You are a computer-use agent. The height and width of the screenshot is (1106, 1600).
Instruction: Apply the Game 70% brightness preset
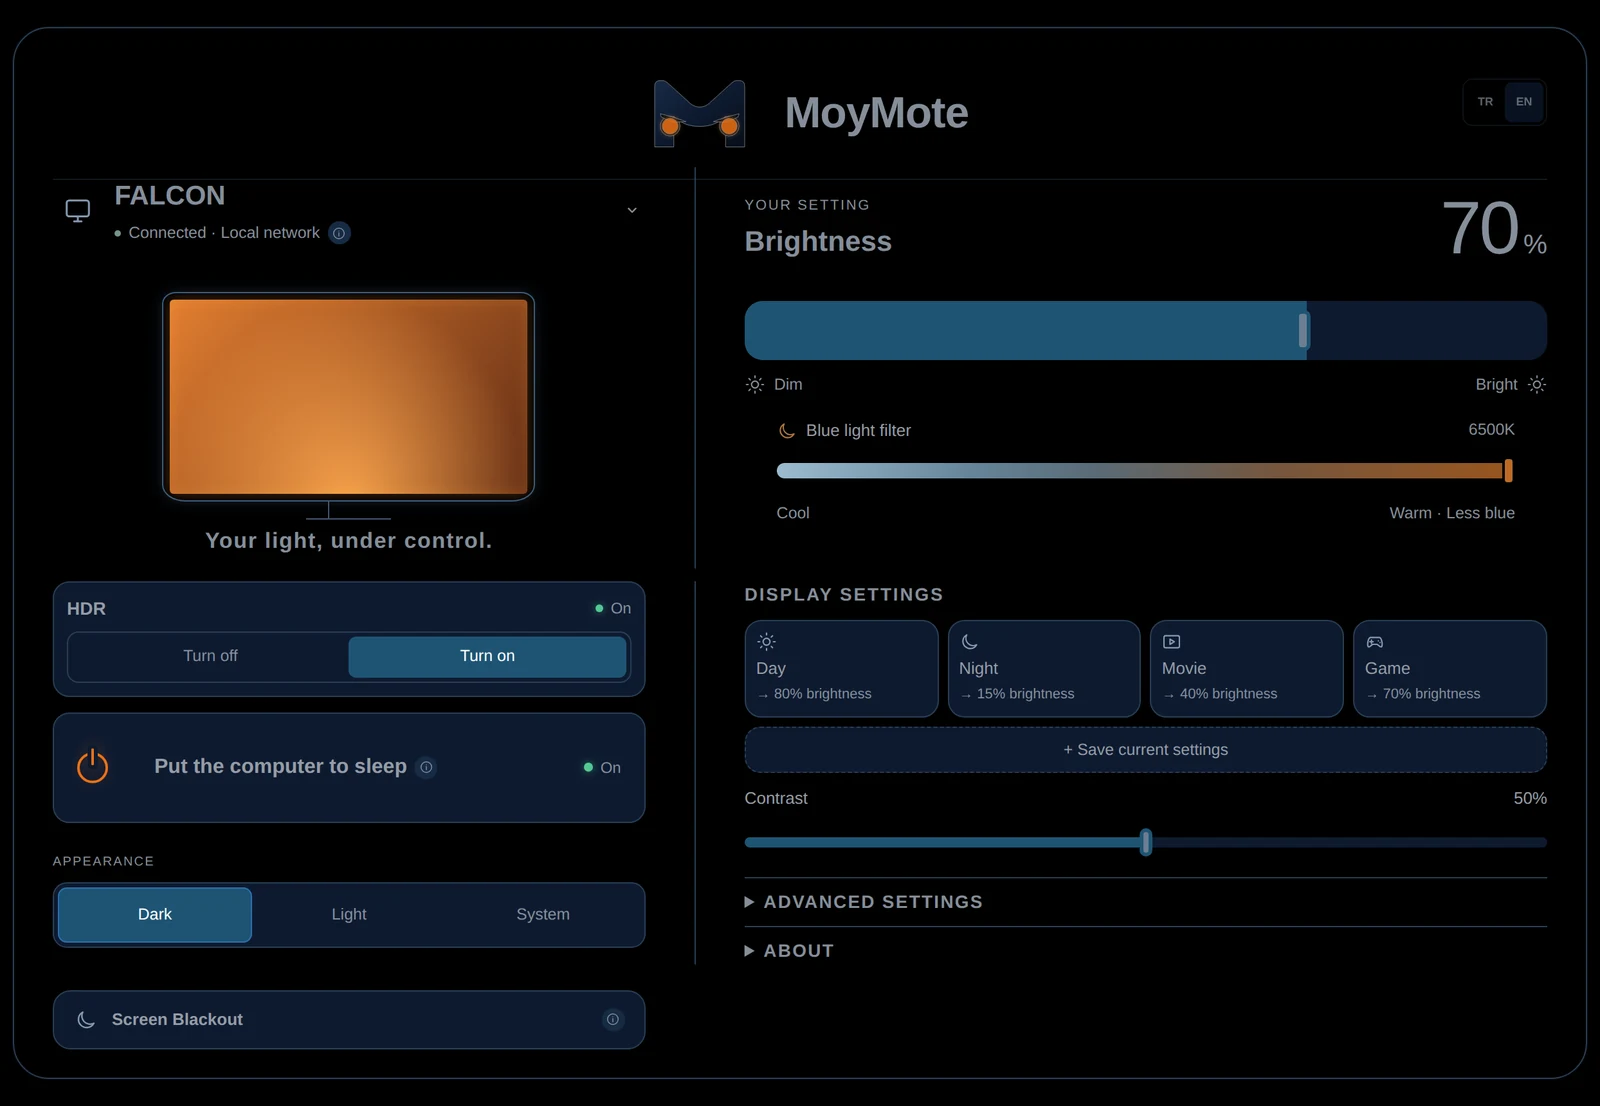tap(1450, 668)
